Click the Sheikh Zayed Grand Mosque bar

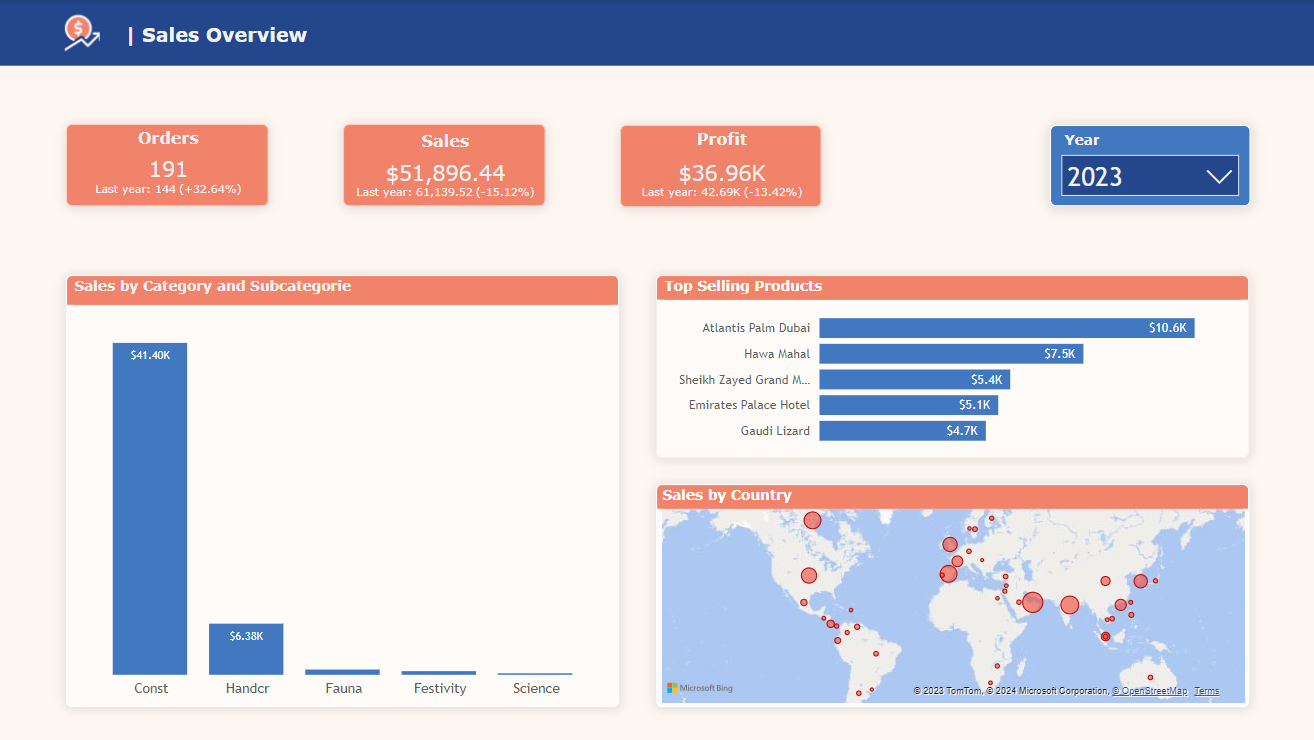coord(914,380)
